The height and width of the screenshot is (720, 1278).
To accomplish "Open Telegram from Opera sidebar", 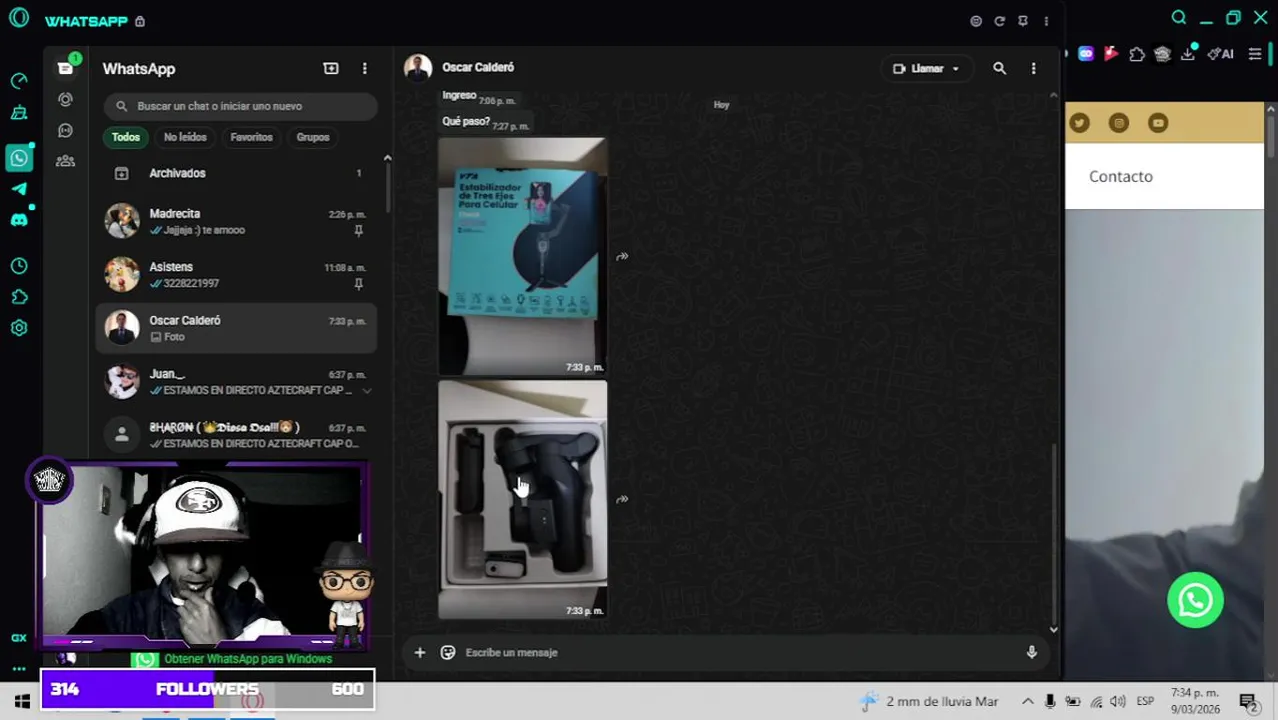I will 19,189.
